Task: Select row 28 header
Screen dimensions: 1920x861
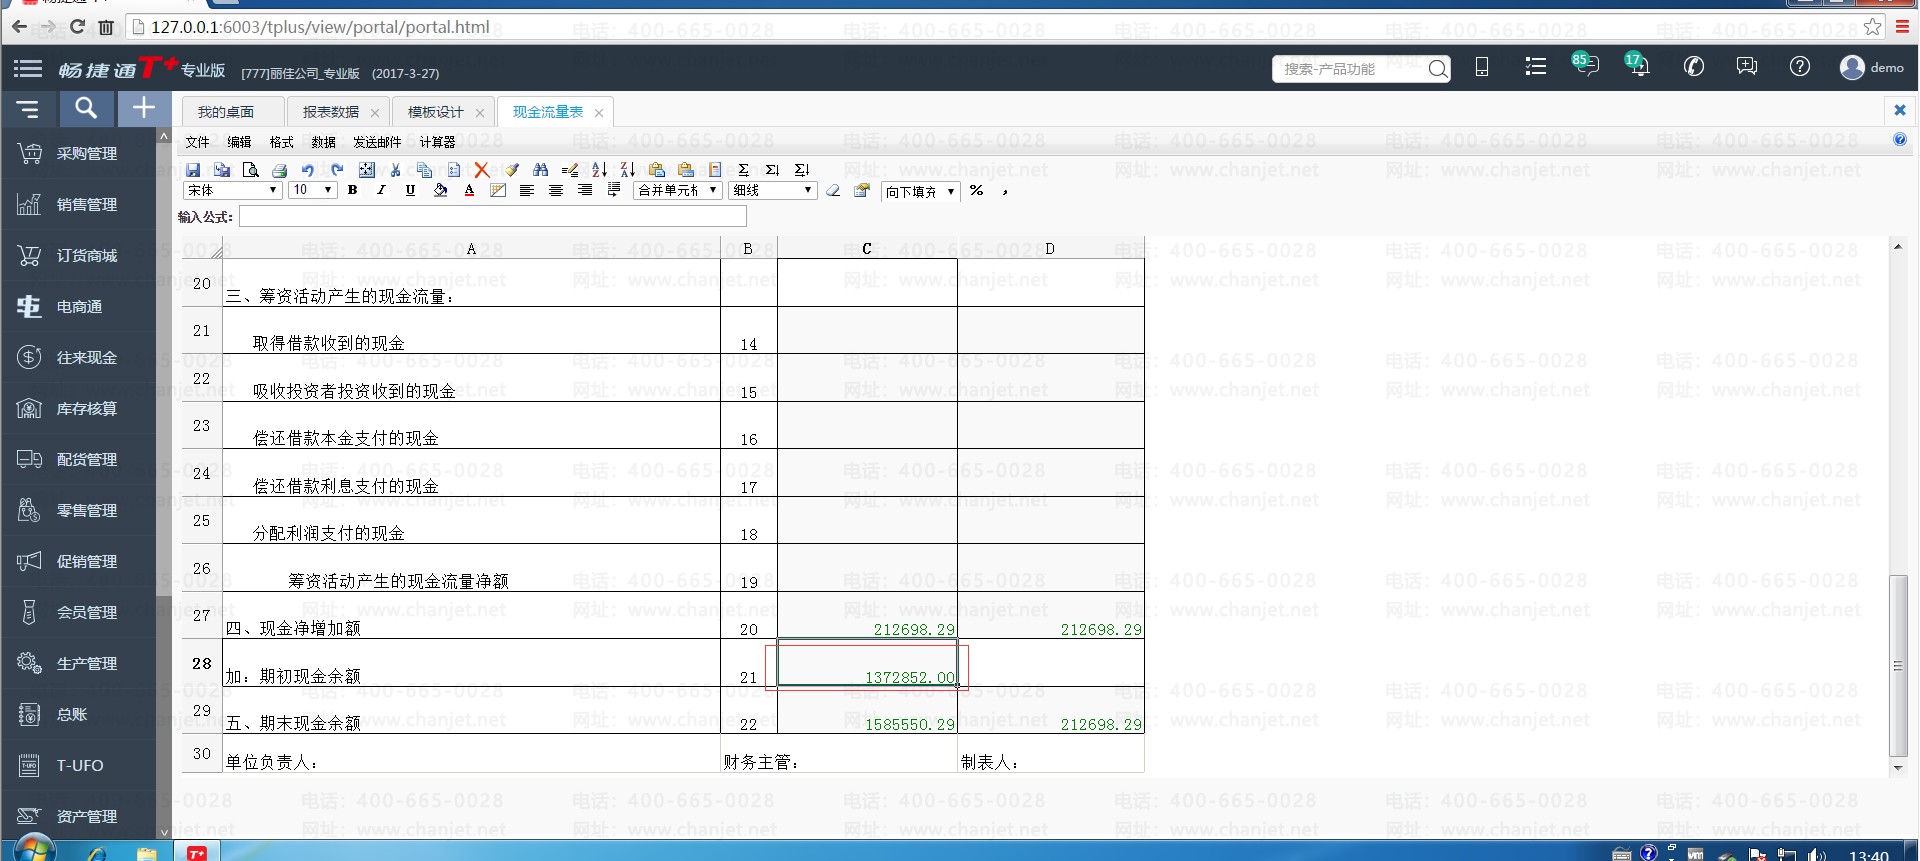Action: click(202, 663)
